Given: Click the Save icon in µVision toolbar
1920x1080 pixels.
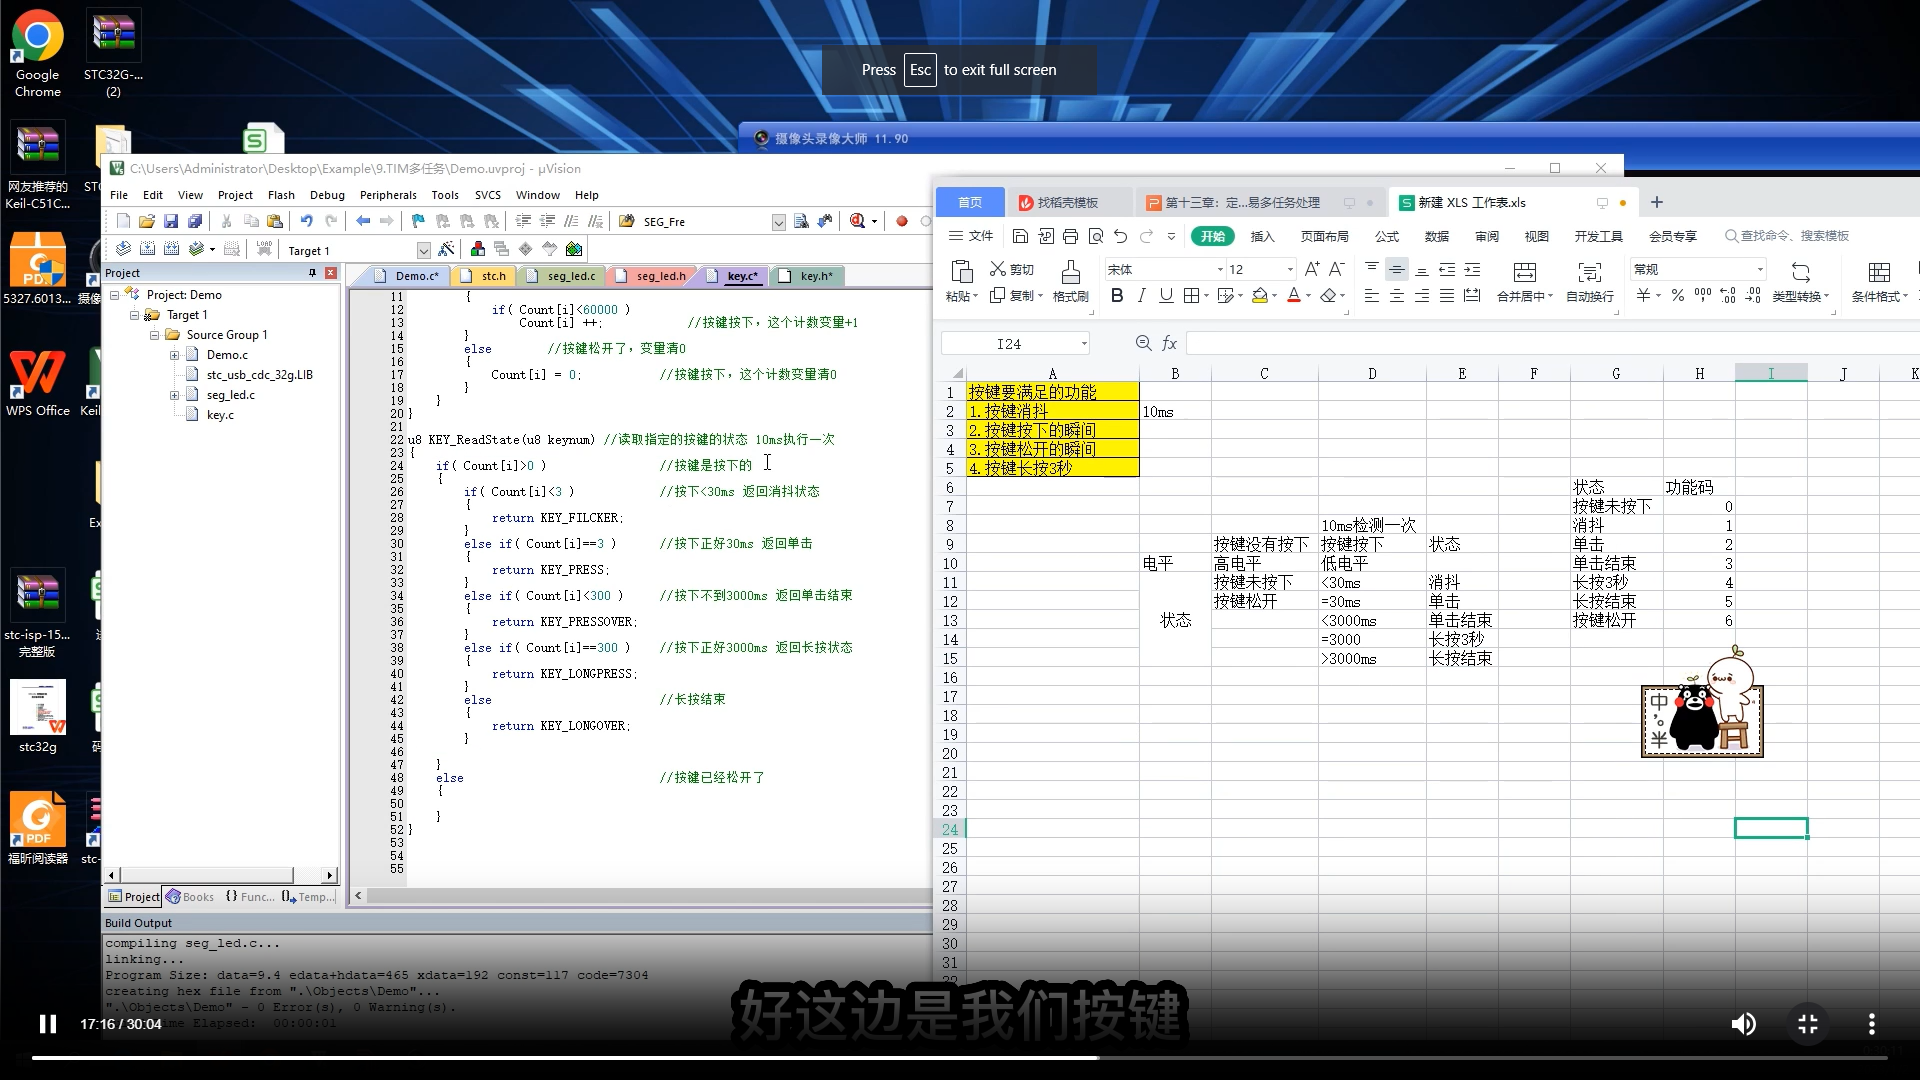Looking at the screenshot, I should 171,221.
